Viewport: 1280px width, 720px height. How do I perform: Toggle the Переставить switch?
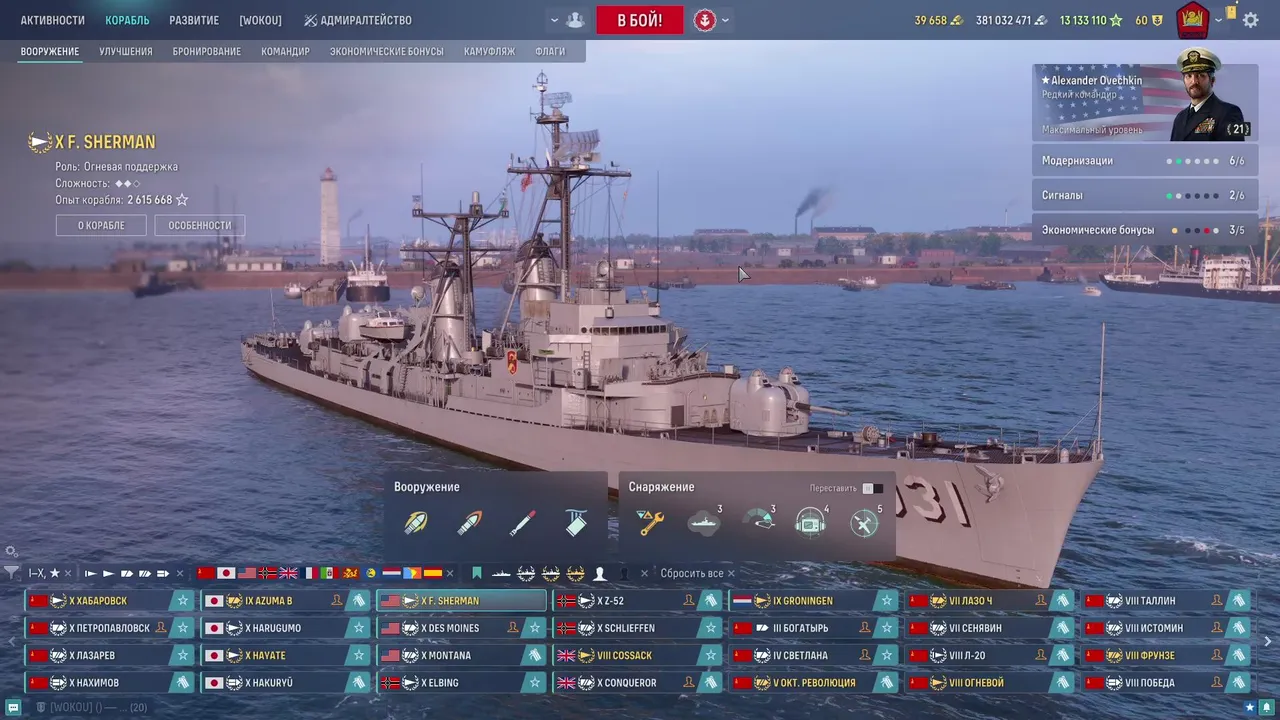(872, 488)
